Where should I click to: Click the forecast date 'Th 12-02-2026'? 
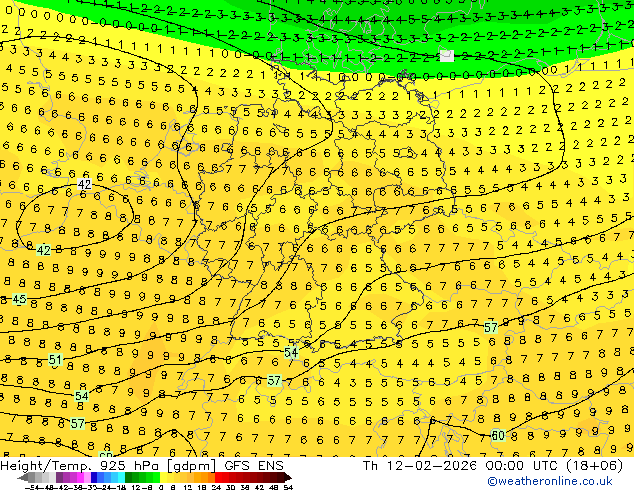(x=420, y=466)
